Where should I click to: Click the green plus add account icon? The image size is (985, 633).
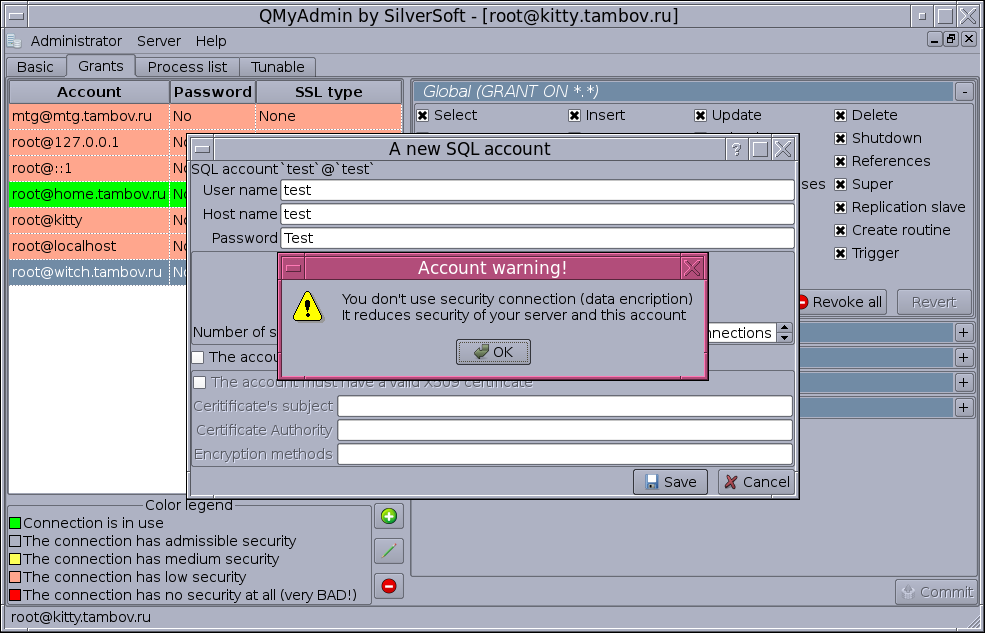point(389,516)
